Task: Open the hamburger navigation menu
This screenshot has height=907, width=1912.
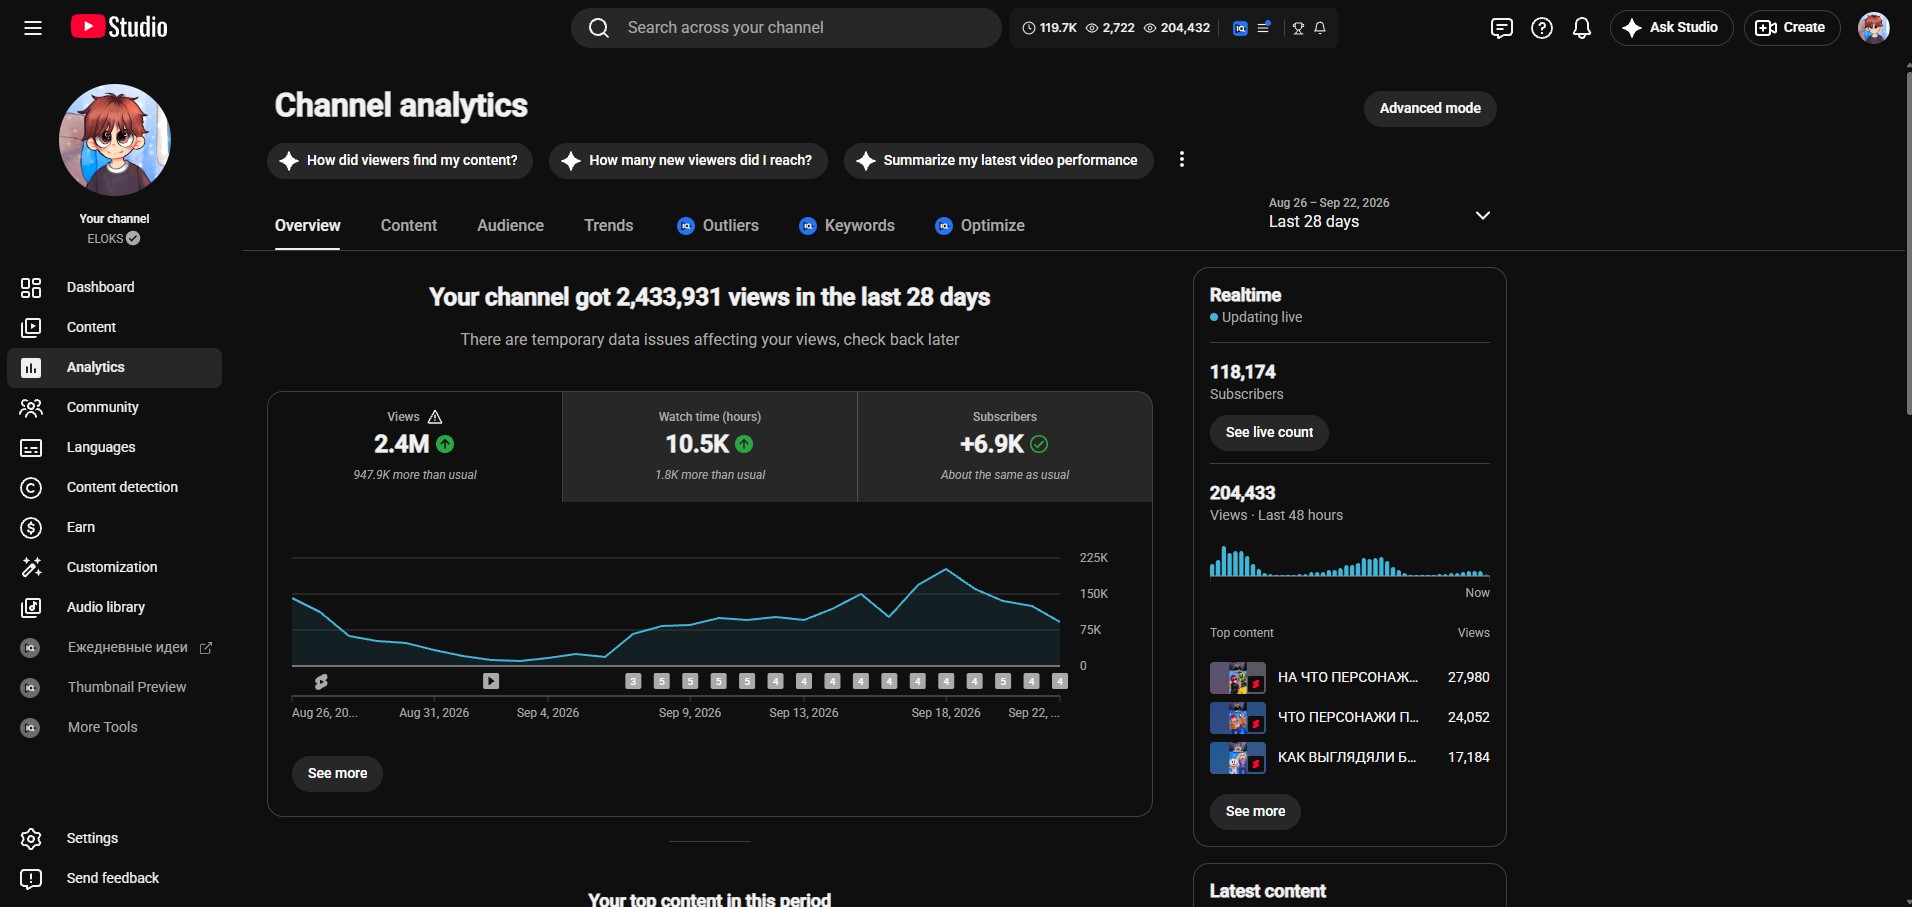Action: (x=33, y=28)
